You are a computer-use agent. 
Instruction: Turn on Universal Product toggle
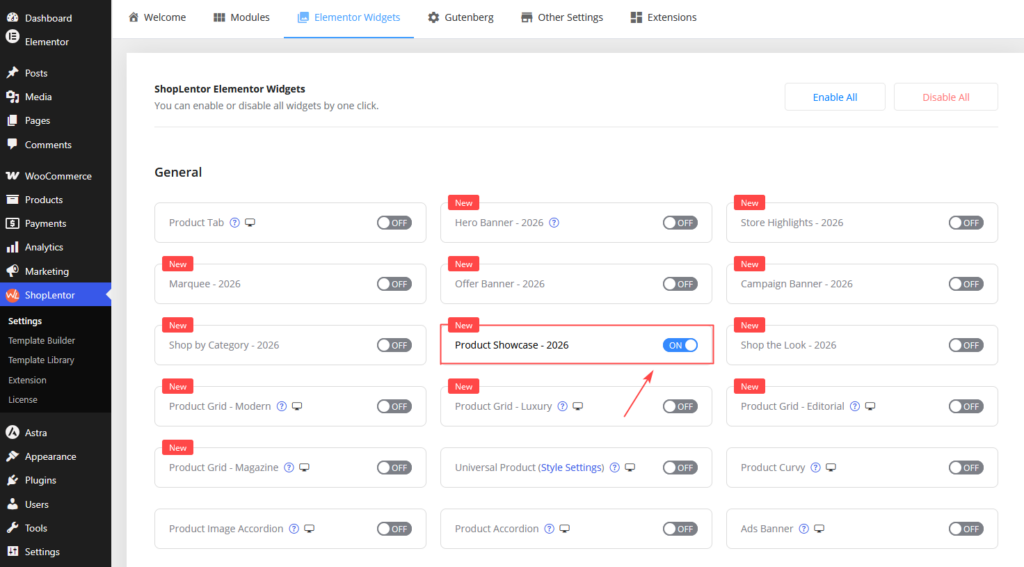(680, 468)
